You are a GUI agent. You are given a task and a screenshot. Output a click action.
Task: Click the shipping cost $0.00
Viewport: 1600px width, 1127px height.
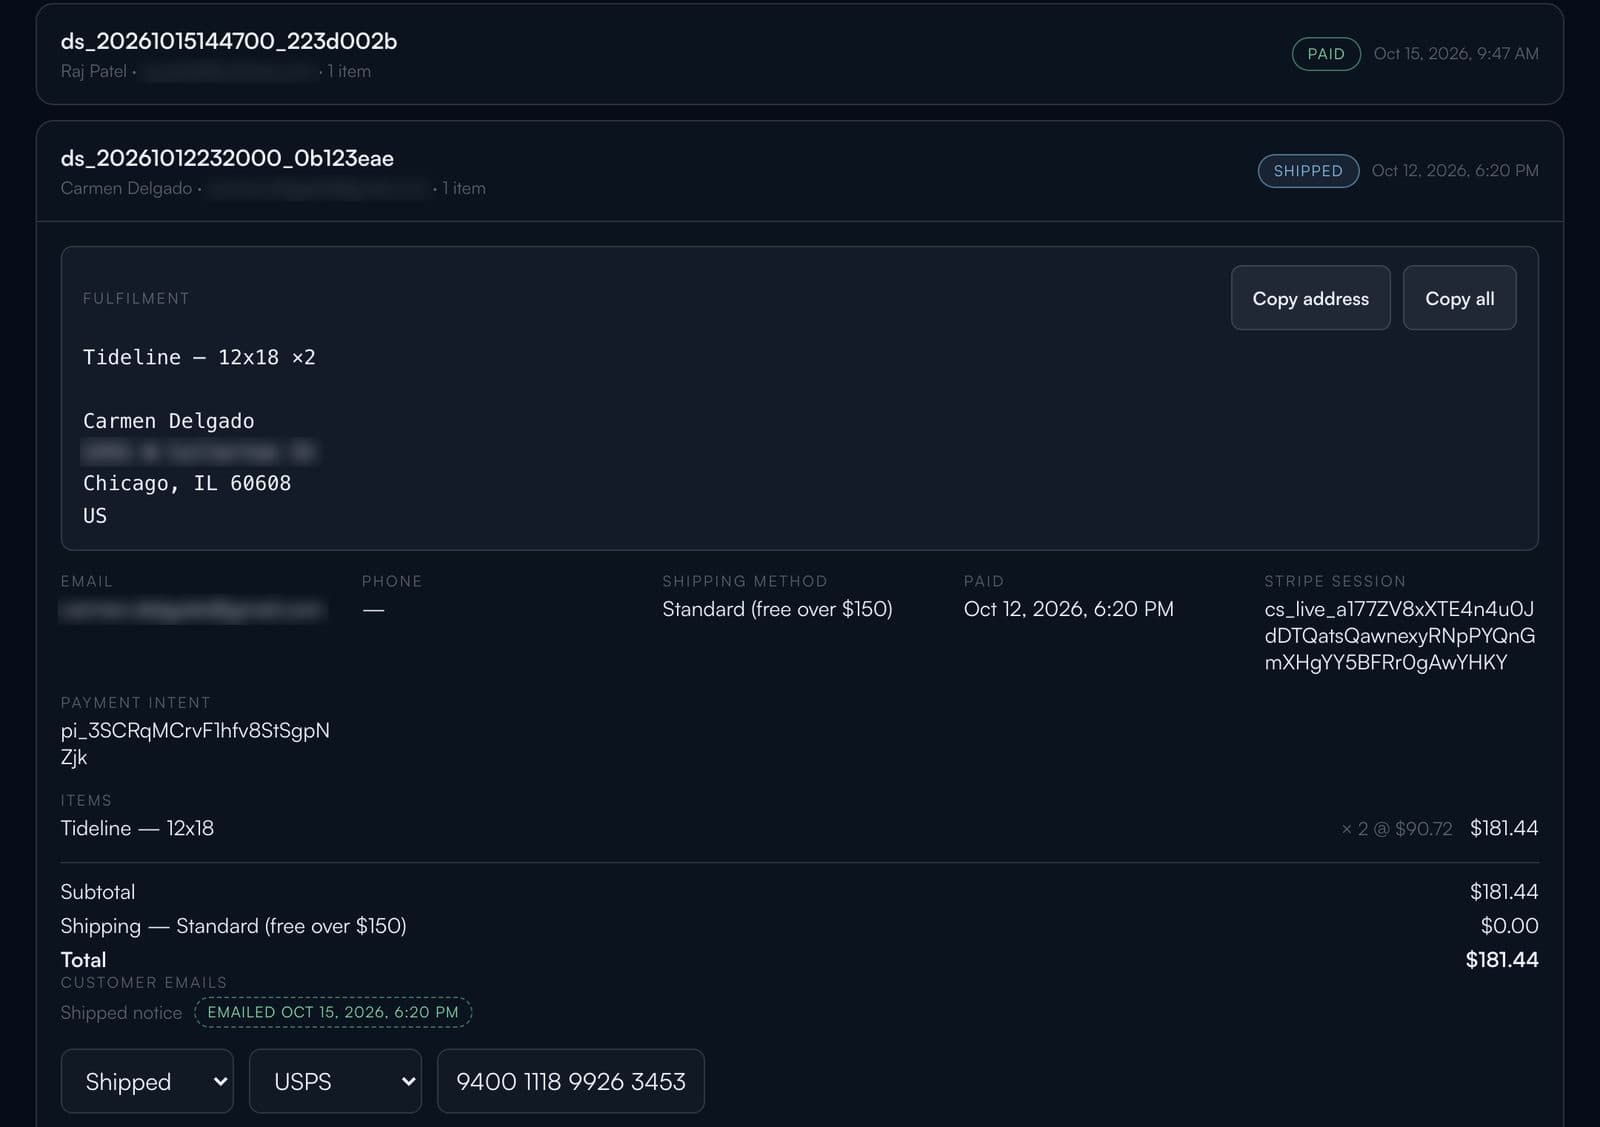1509,926
